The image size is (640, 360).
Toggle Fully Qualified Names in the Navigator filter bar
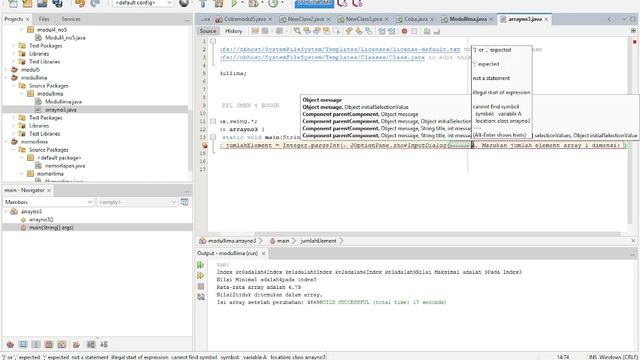[76, 344]
